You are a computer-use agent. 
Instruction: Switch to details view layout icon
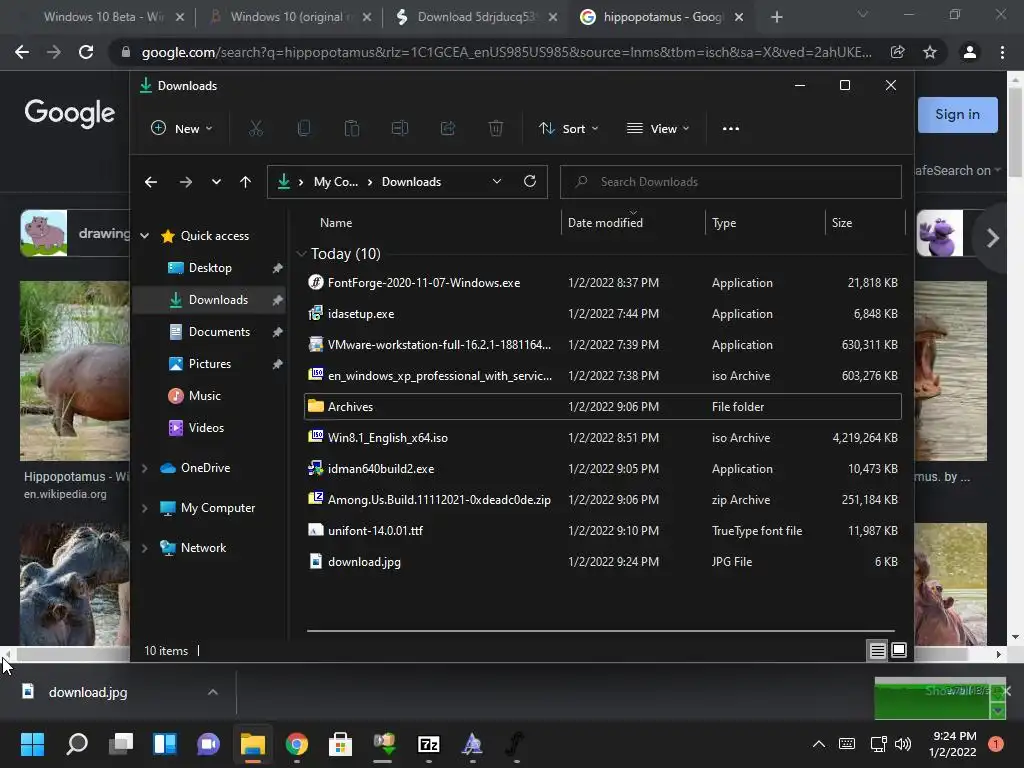(878, 650)
